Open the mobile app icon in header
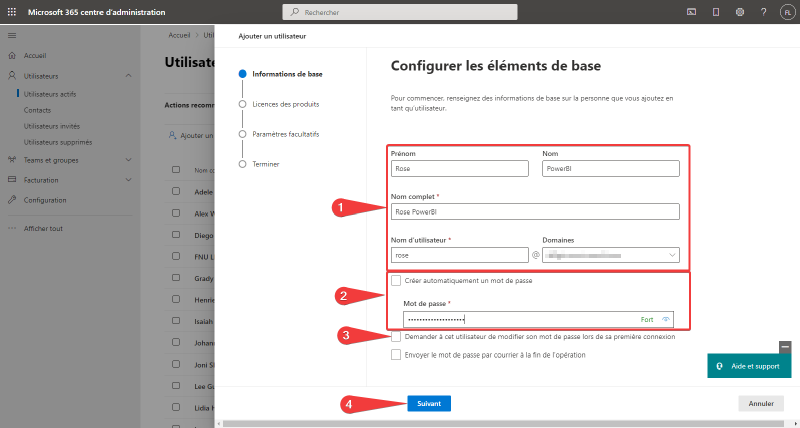 716,12
